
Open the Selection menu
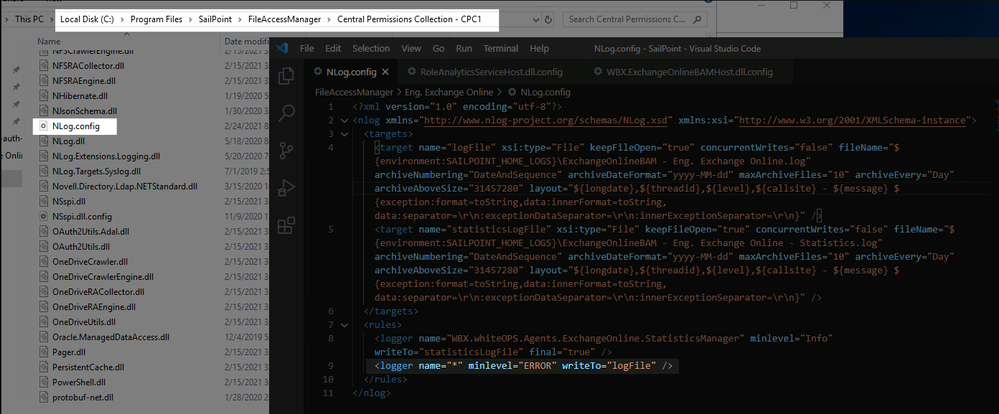click(x=371, y=48)
